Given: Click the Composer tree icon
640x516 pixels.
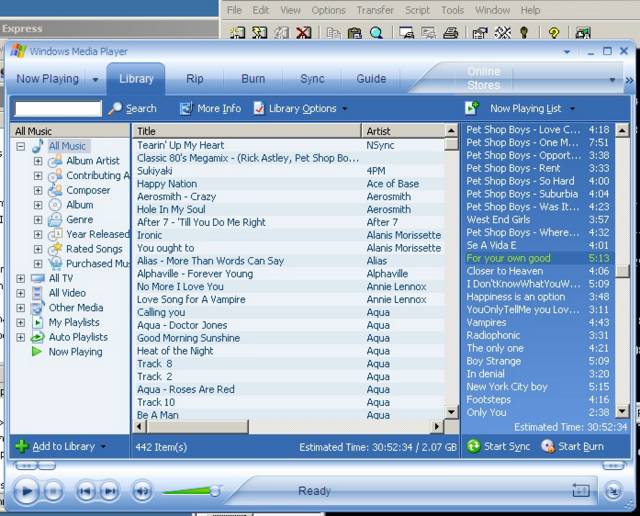Looking at the screenshot, I should pyautogui.click(x=55, y=190).
